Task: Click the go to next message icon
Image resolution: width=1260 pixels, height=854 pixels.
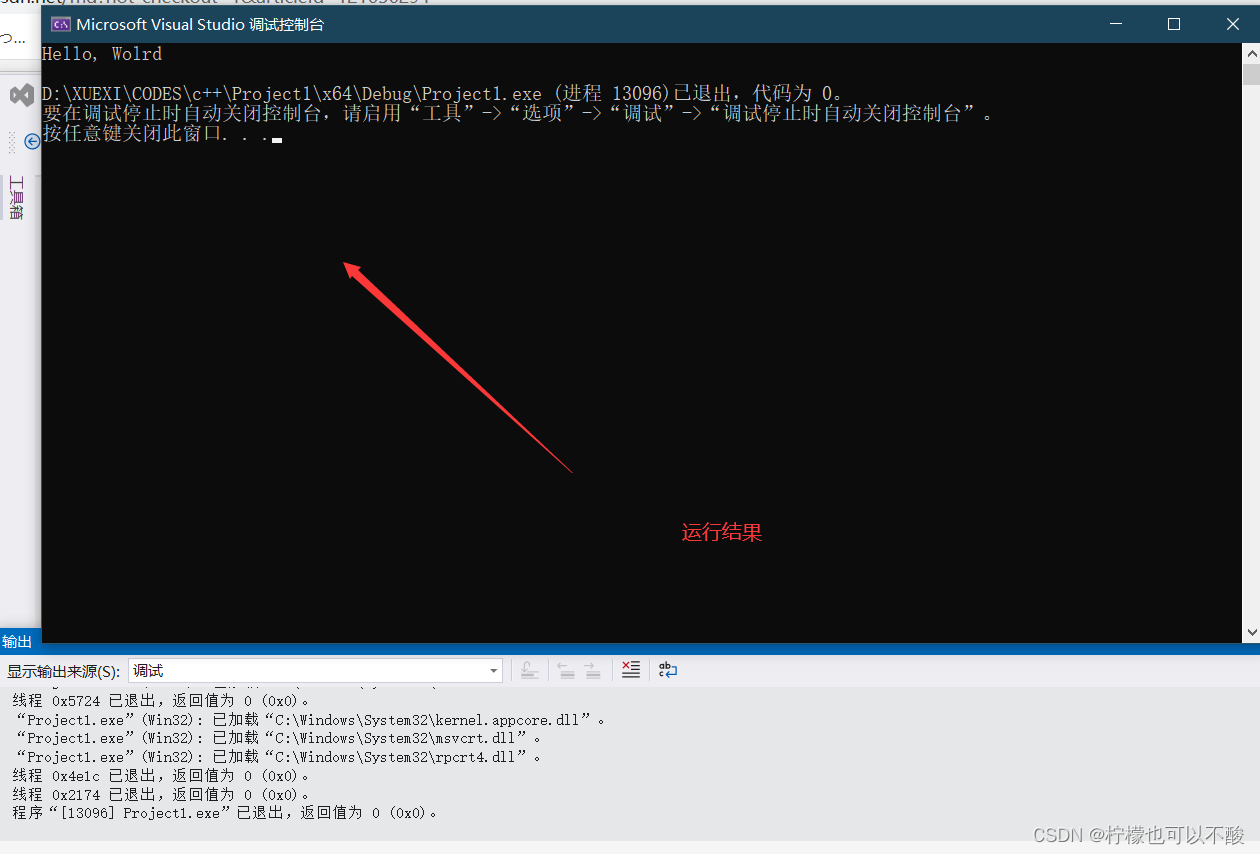Action: (593, 670)
